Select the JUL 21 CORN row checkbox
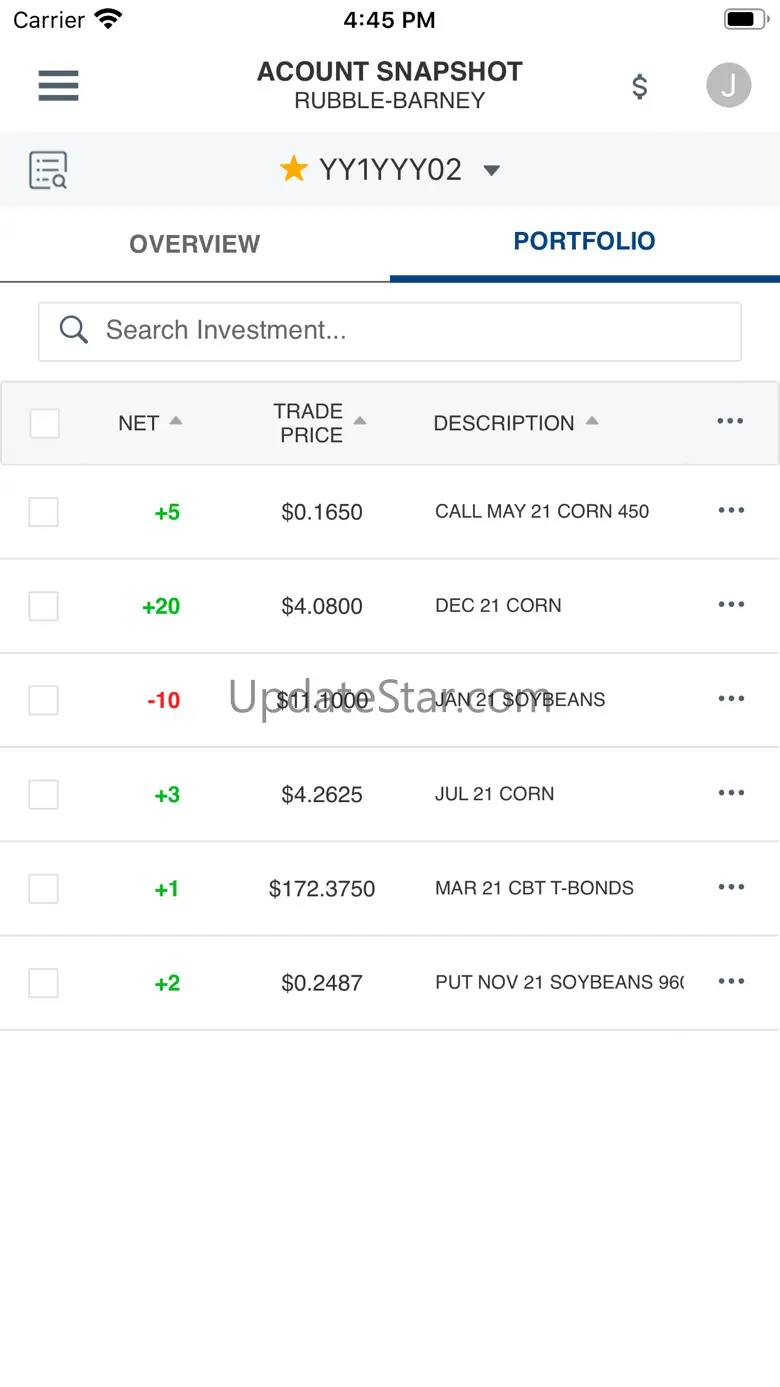Viewport: 780px width, 1387px height. [43, 794]
